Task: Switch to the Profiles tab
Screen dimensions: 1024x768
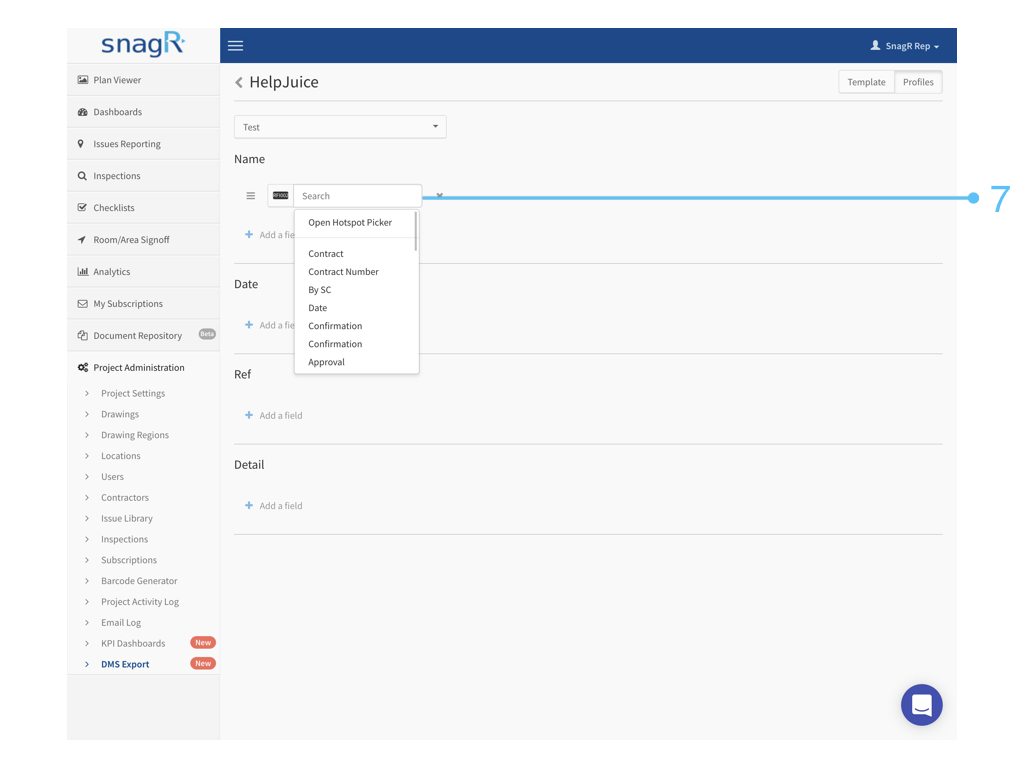Action: click(918, 82)
